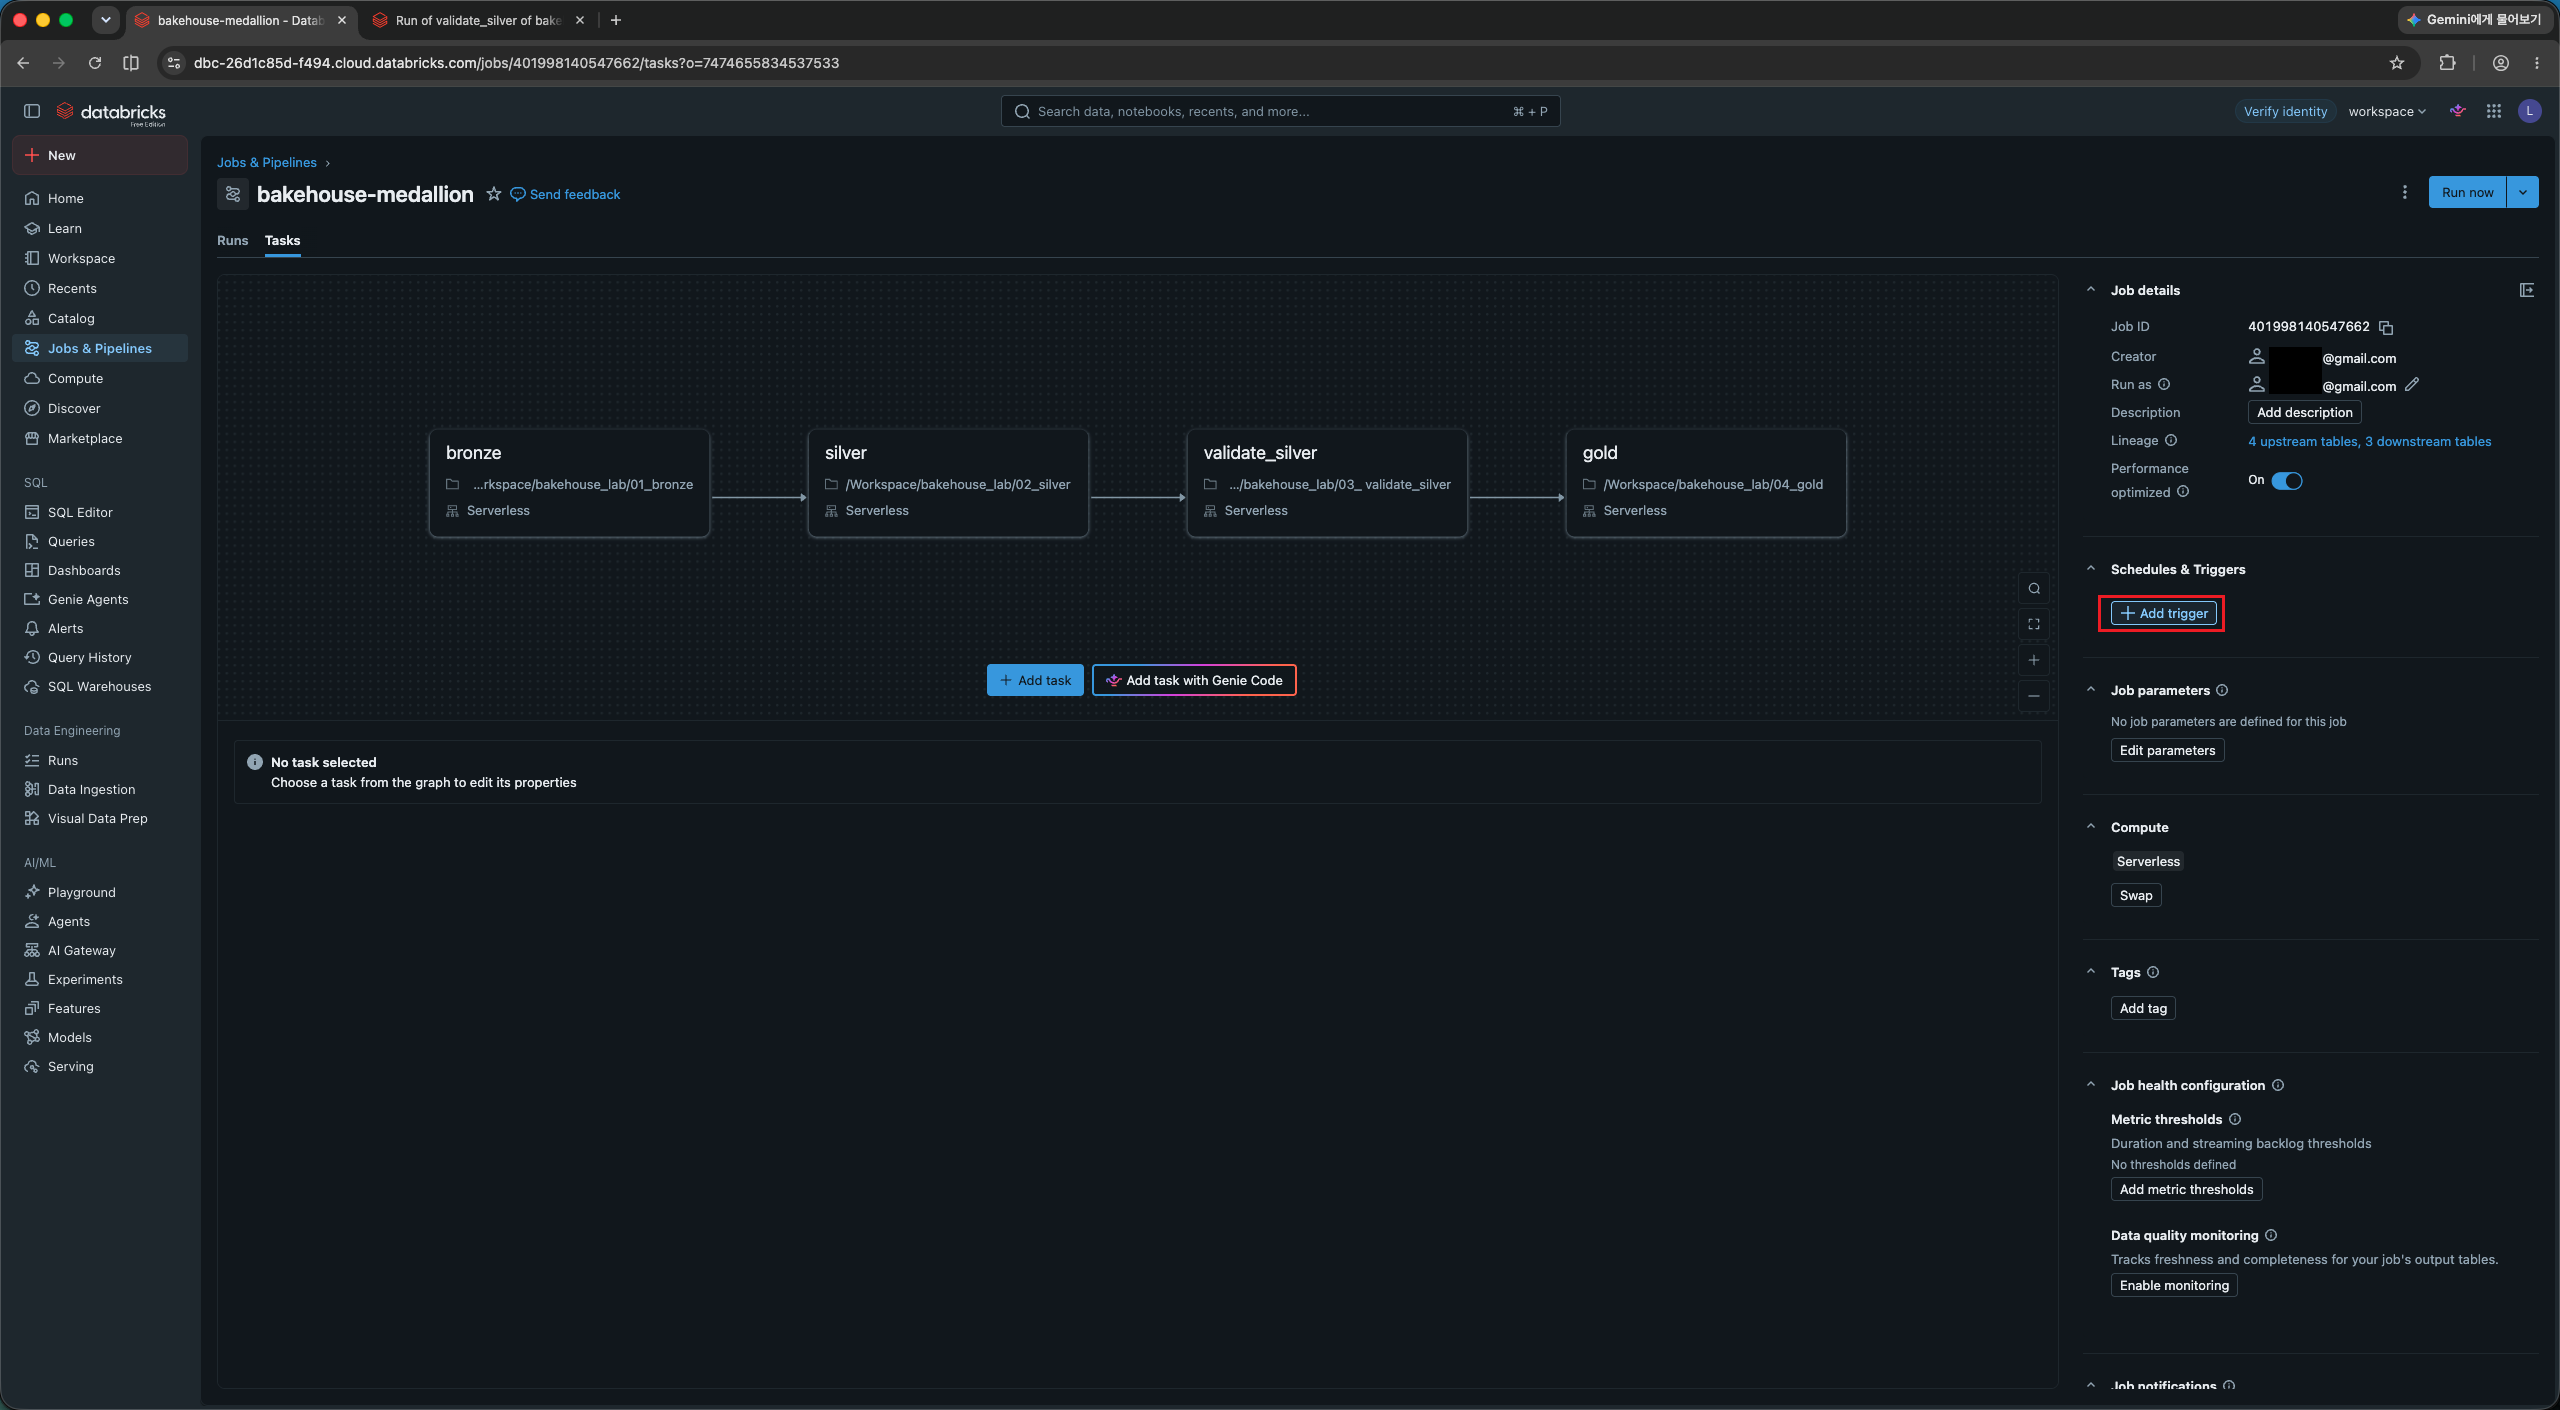Click the Add trigger button

(x=2163, y=614)
